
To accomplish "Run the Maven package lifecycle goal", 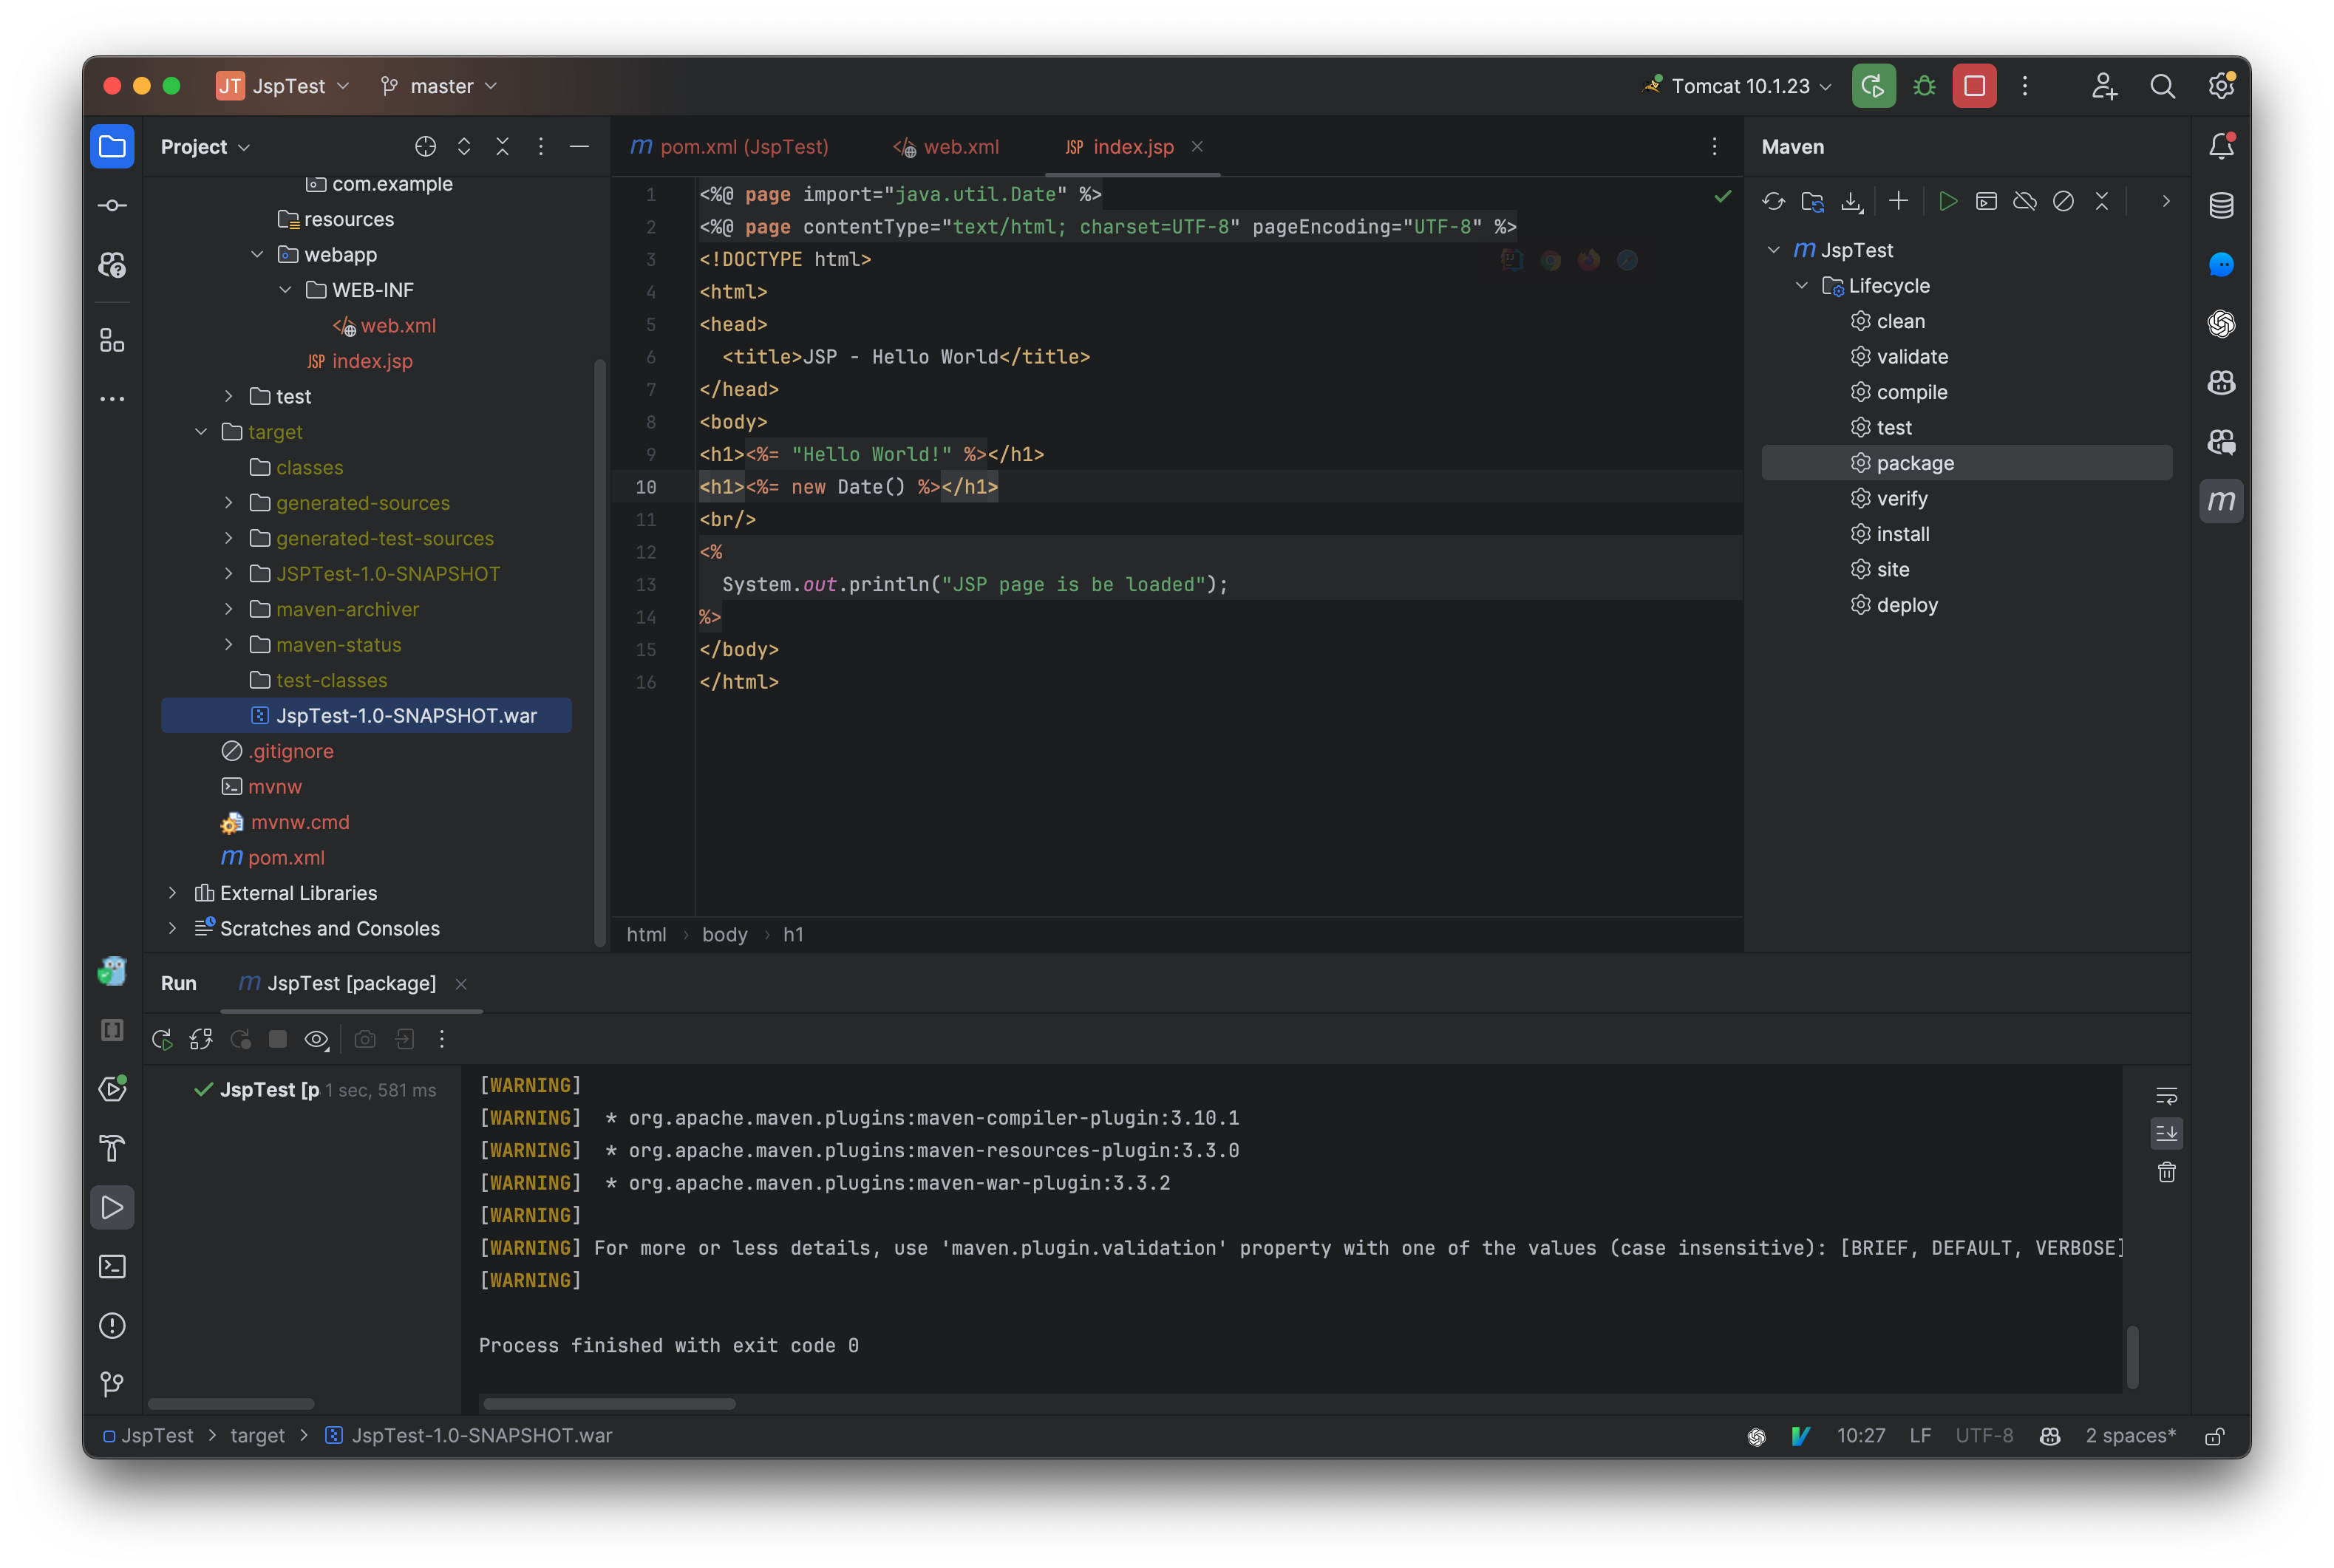I will [x=1914, y=462].
